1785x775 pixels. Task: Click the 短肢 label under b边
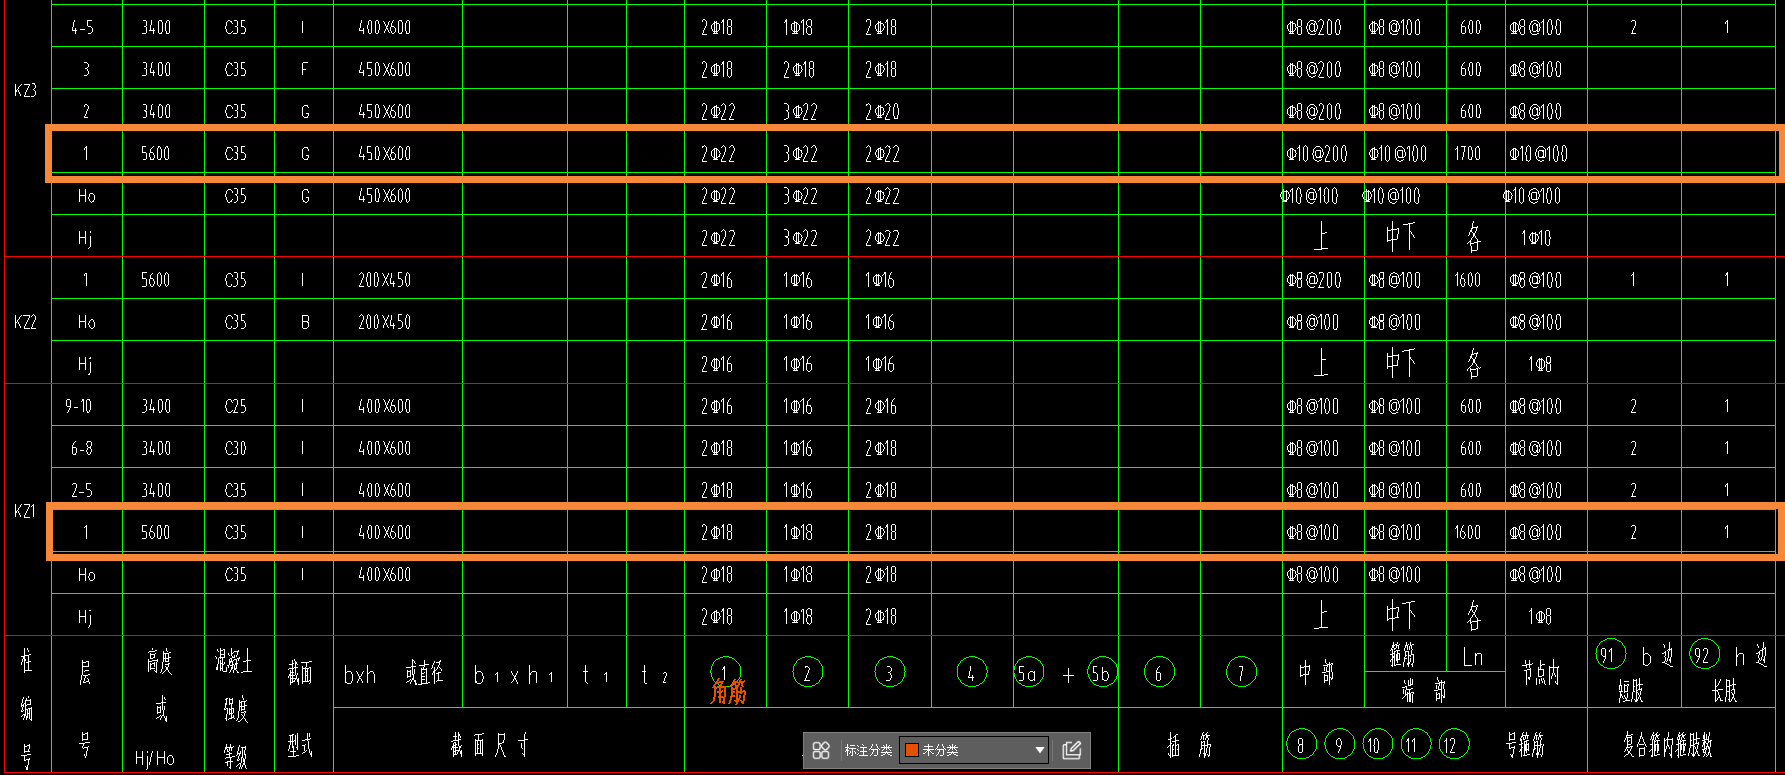tap(1631, 691)
